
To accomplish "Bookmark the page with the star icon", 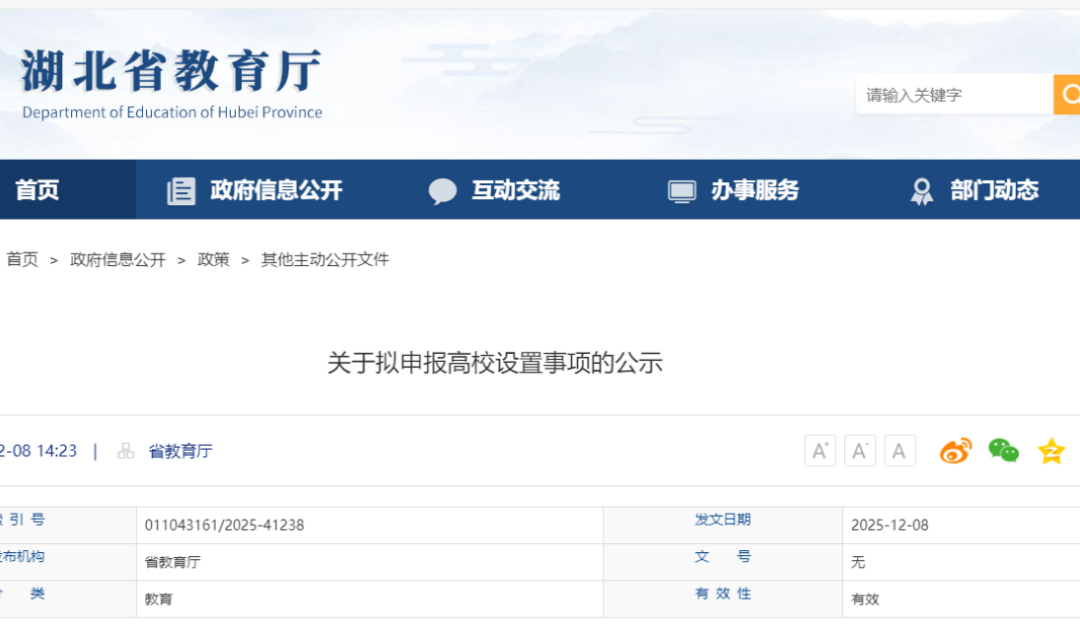I will coord(1051,451).
